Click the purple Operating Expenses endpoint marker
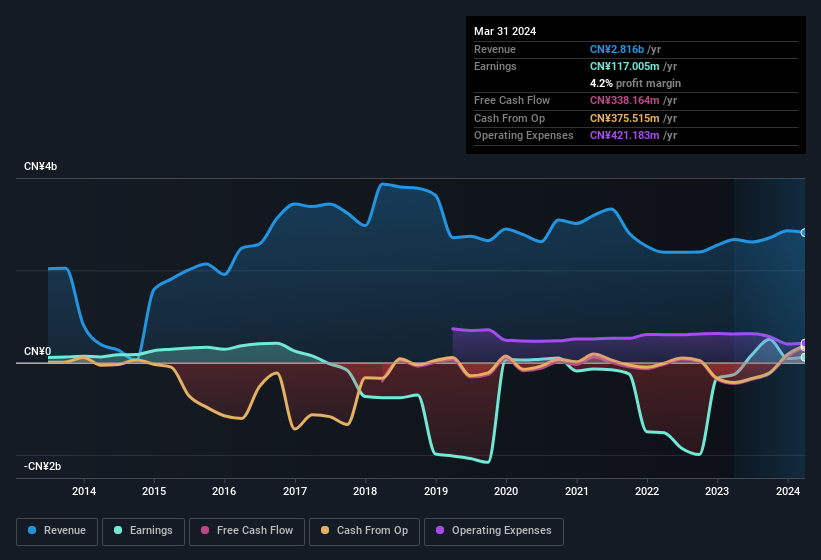Screen dimensions: 821x560 [804, 344]
